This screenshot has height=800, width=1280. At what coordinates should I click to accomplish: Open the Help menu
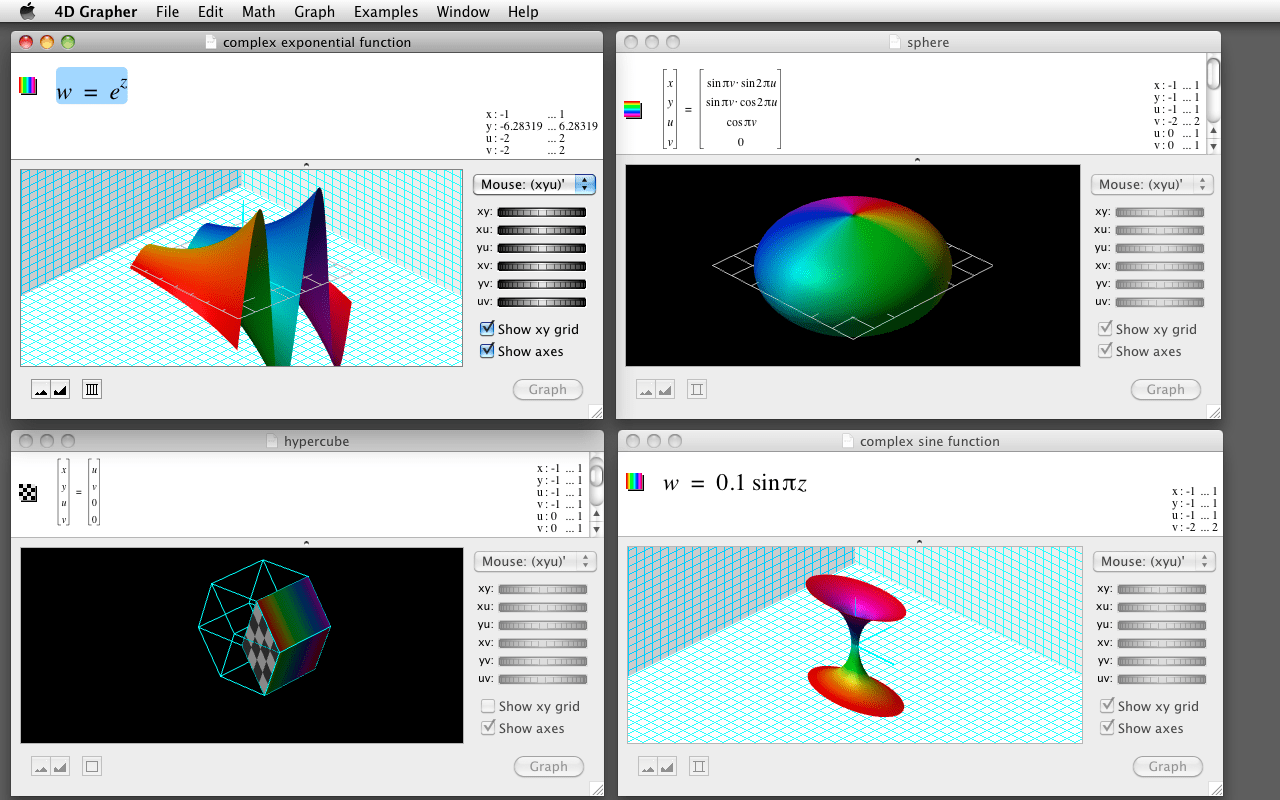(x=523, y=12)
